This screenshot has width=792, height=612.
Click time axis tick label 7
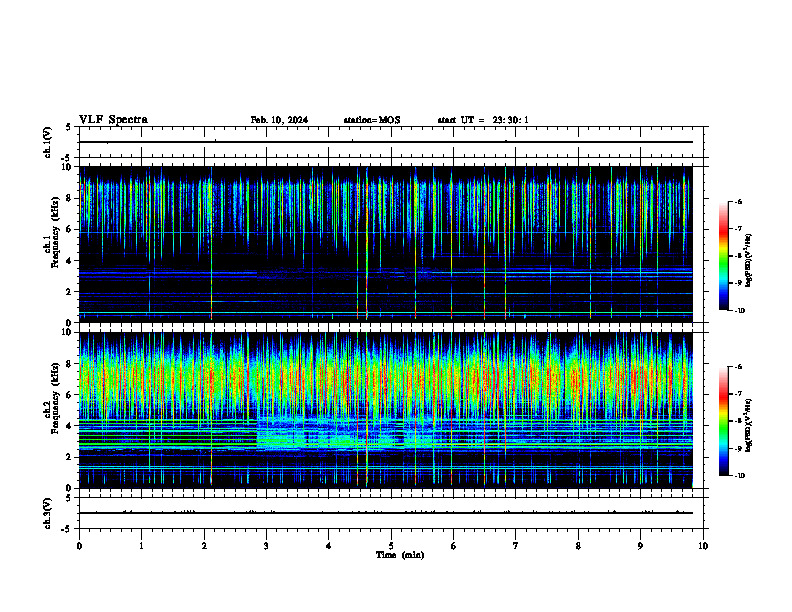click(516, 546)
